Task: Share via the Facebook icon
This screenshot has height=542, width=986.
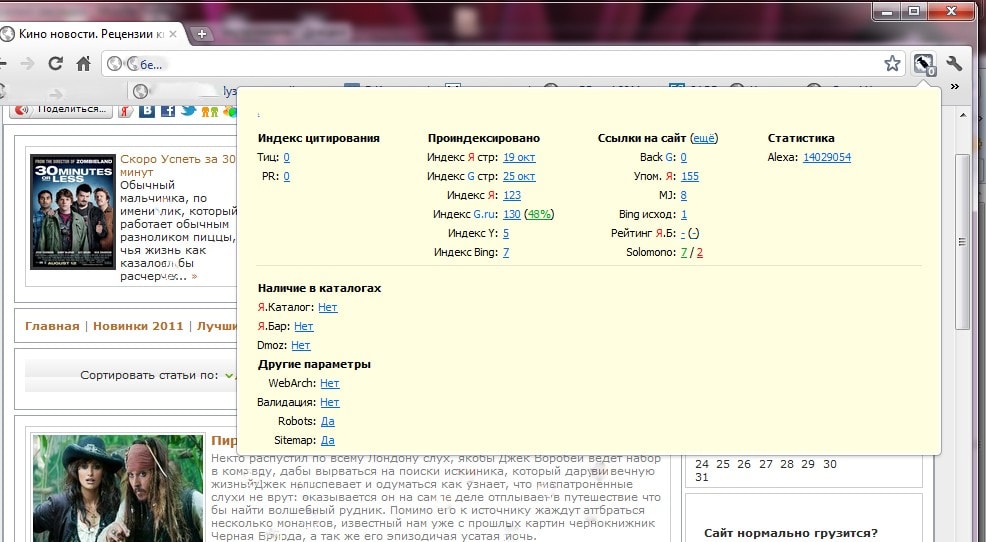Action: click(168, 110)
